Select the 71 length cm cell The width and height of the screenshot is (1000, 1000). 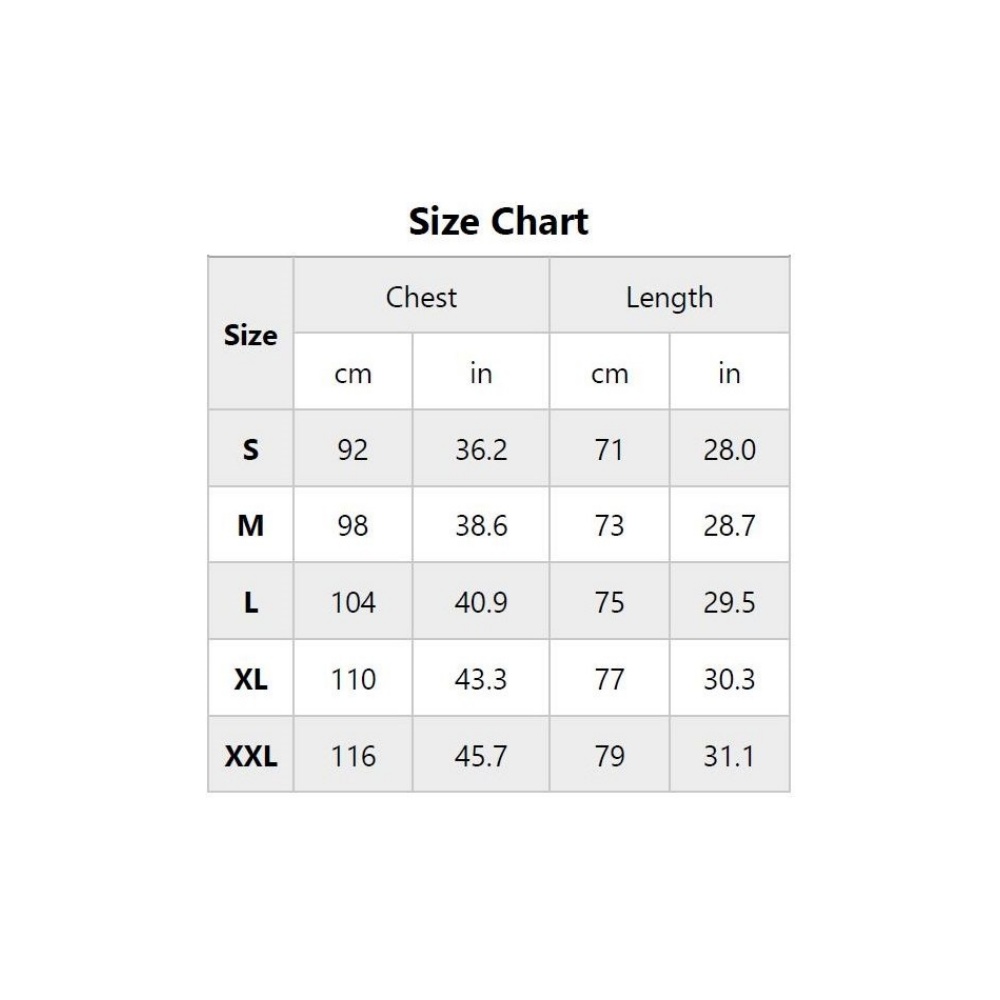pyautogui.click(x=609, y=450)
